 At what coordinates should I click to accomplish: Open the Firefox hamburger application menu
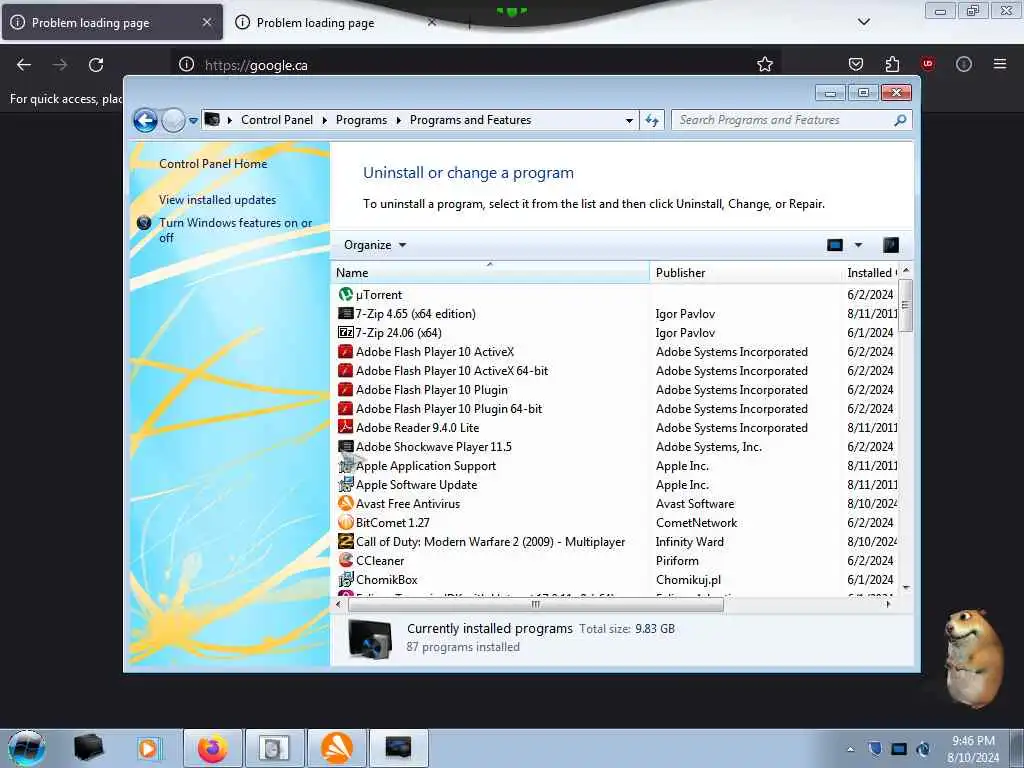click(999, 64)
